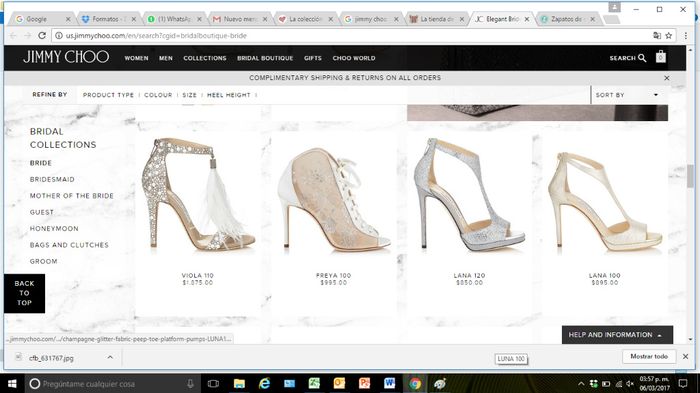Open the Groom category
The height and width of the screenshot is (393, 700).
43,261
